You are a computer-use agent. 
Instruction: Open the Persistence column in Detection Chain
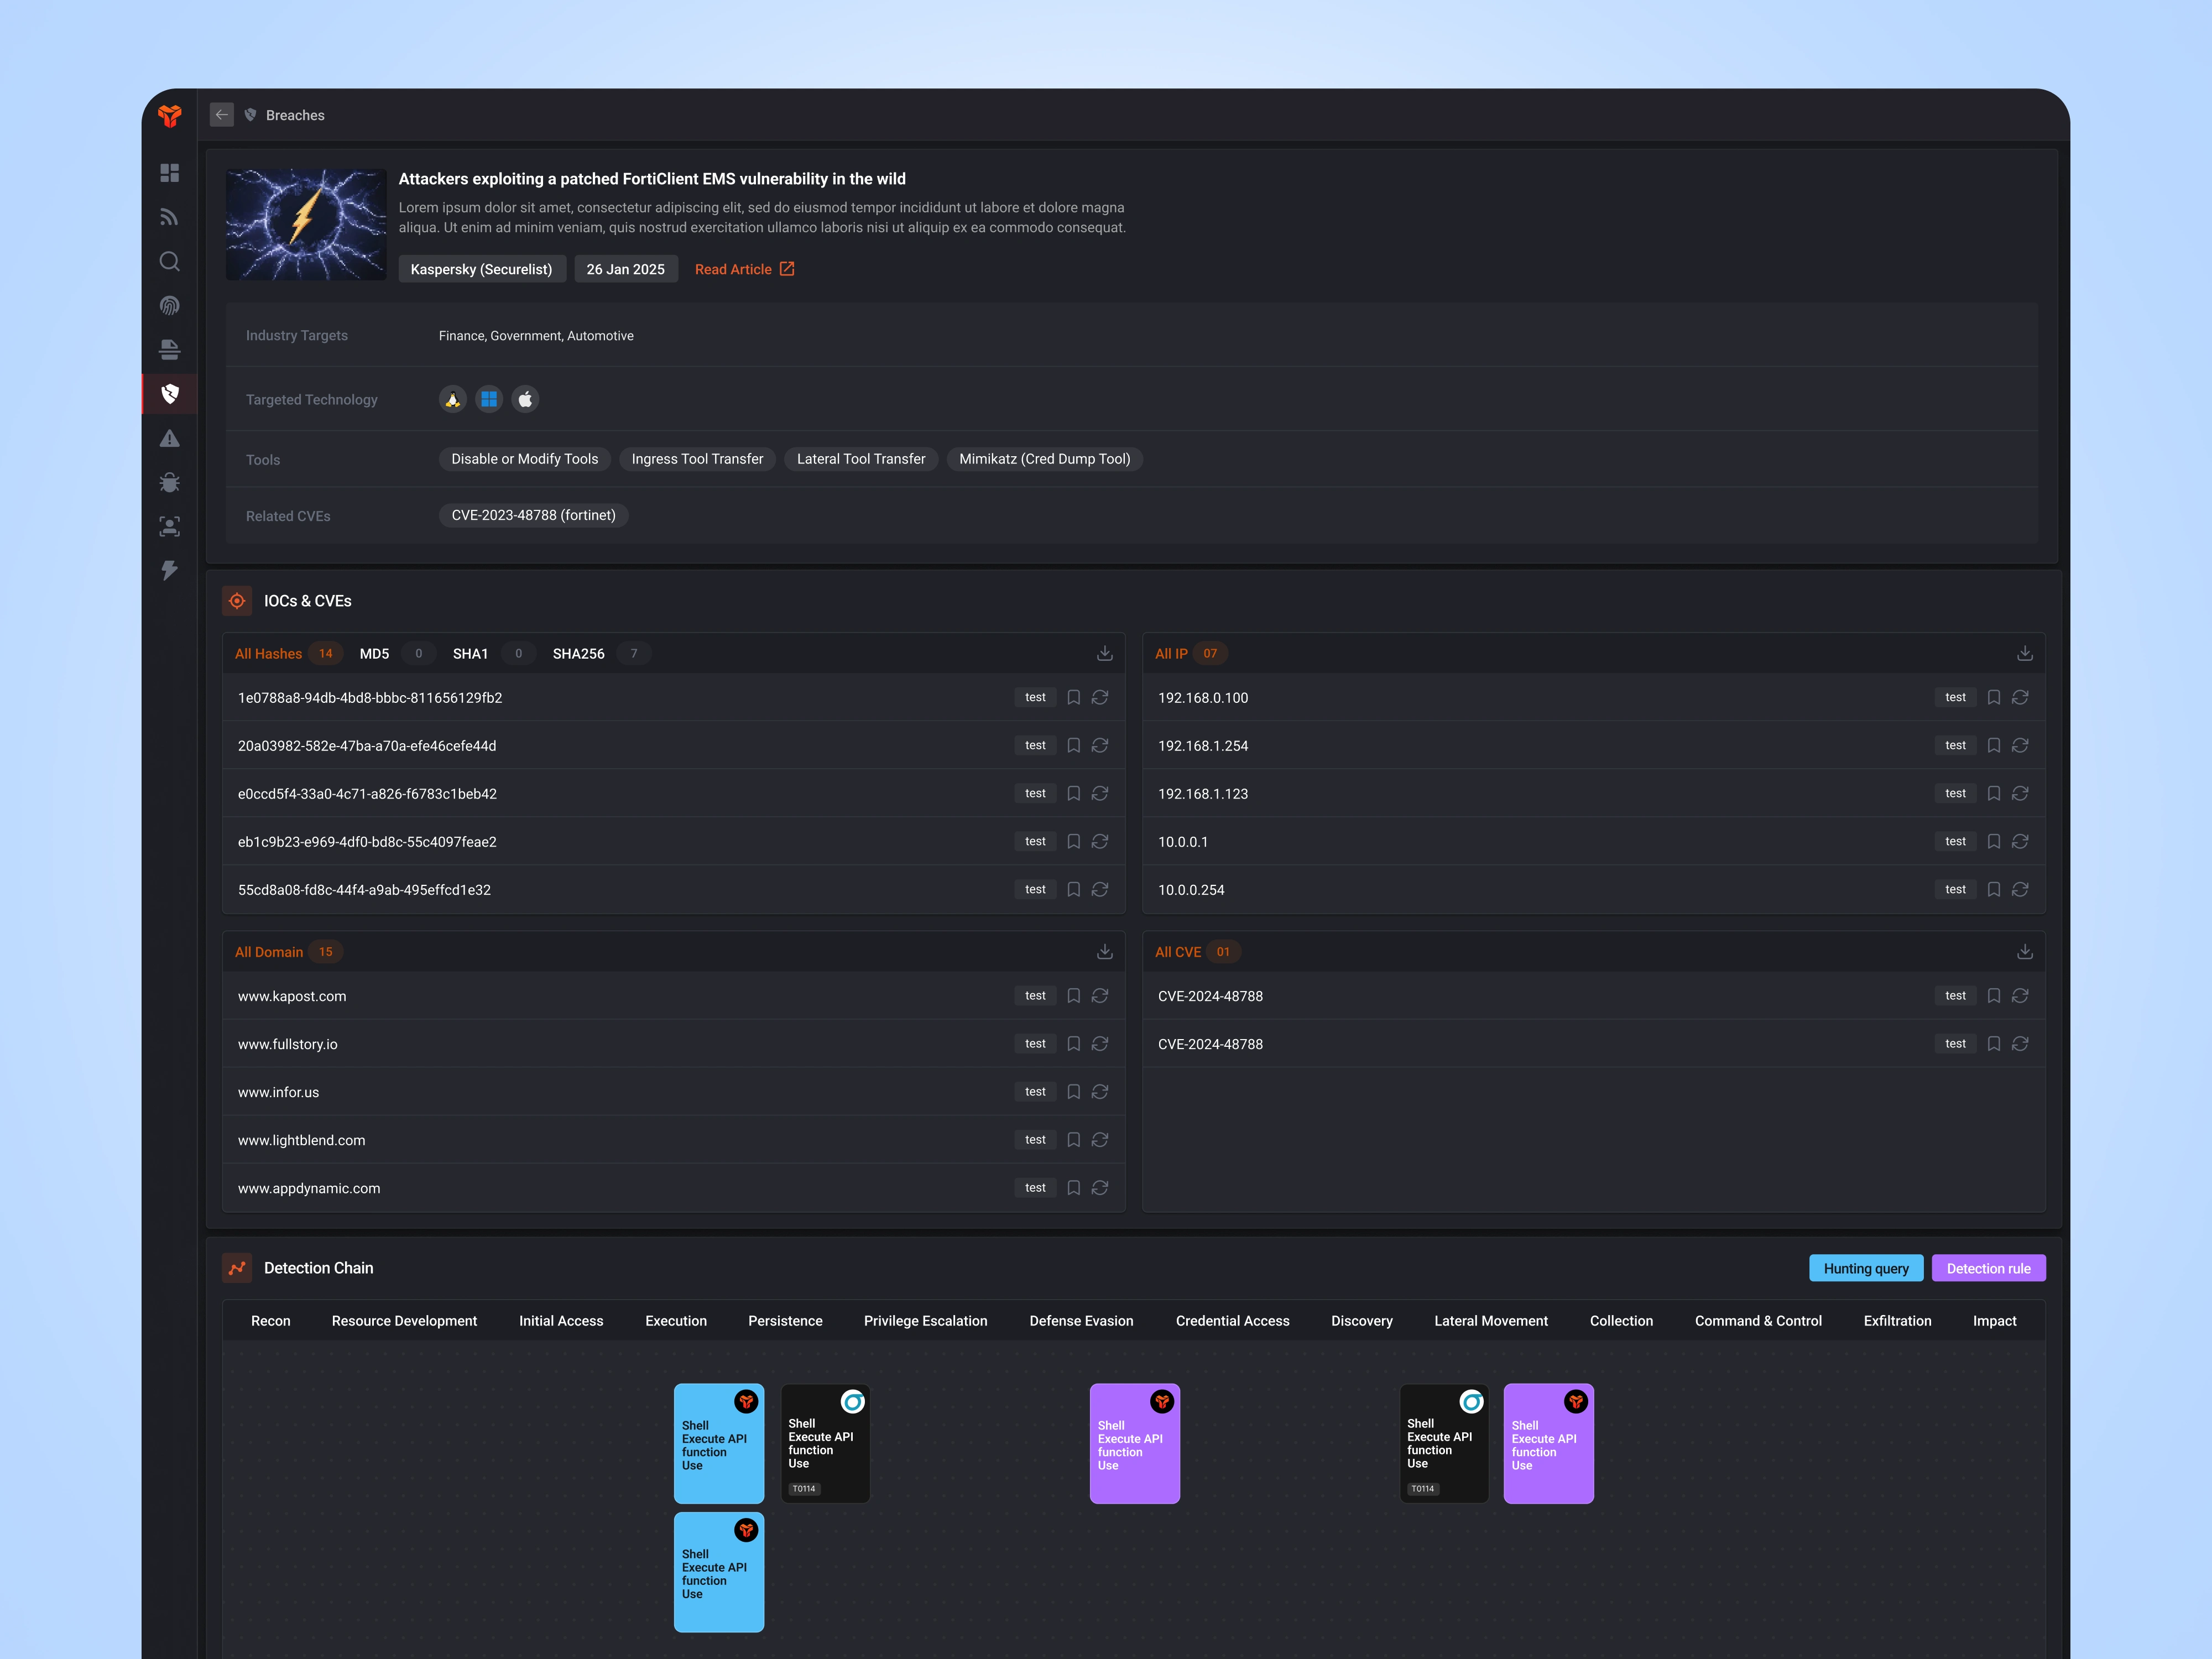[x=784, y=1320]
